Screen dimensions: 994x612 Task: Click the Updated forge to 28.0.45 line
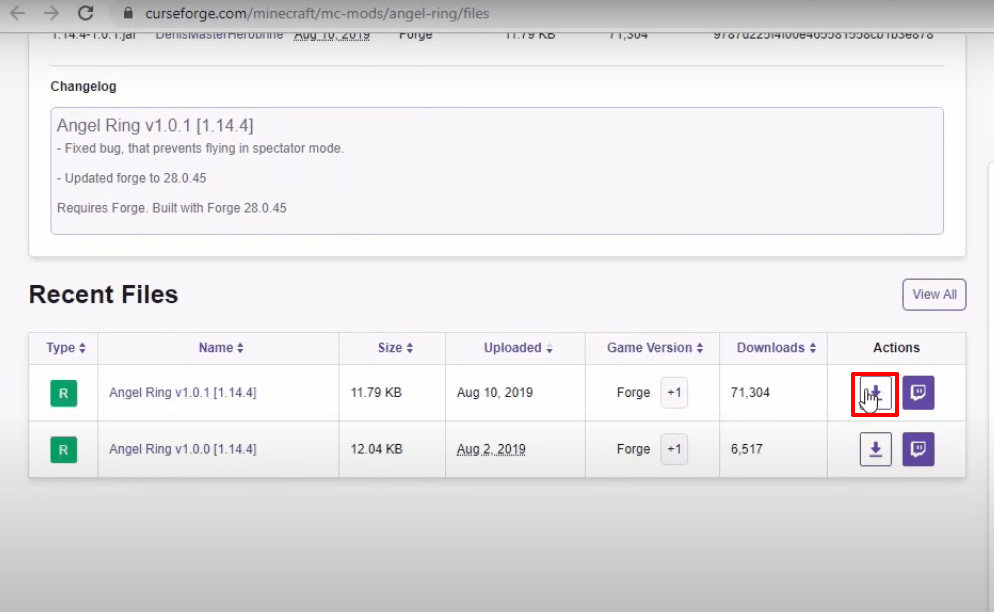point(131,178)
